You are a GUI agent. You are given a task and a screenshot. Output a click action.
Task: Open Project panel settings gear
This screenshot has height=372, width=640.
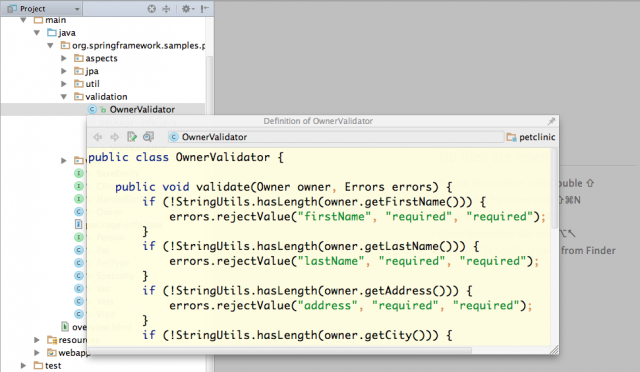click(187, 9)
